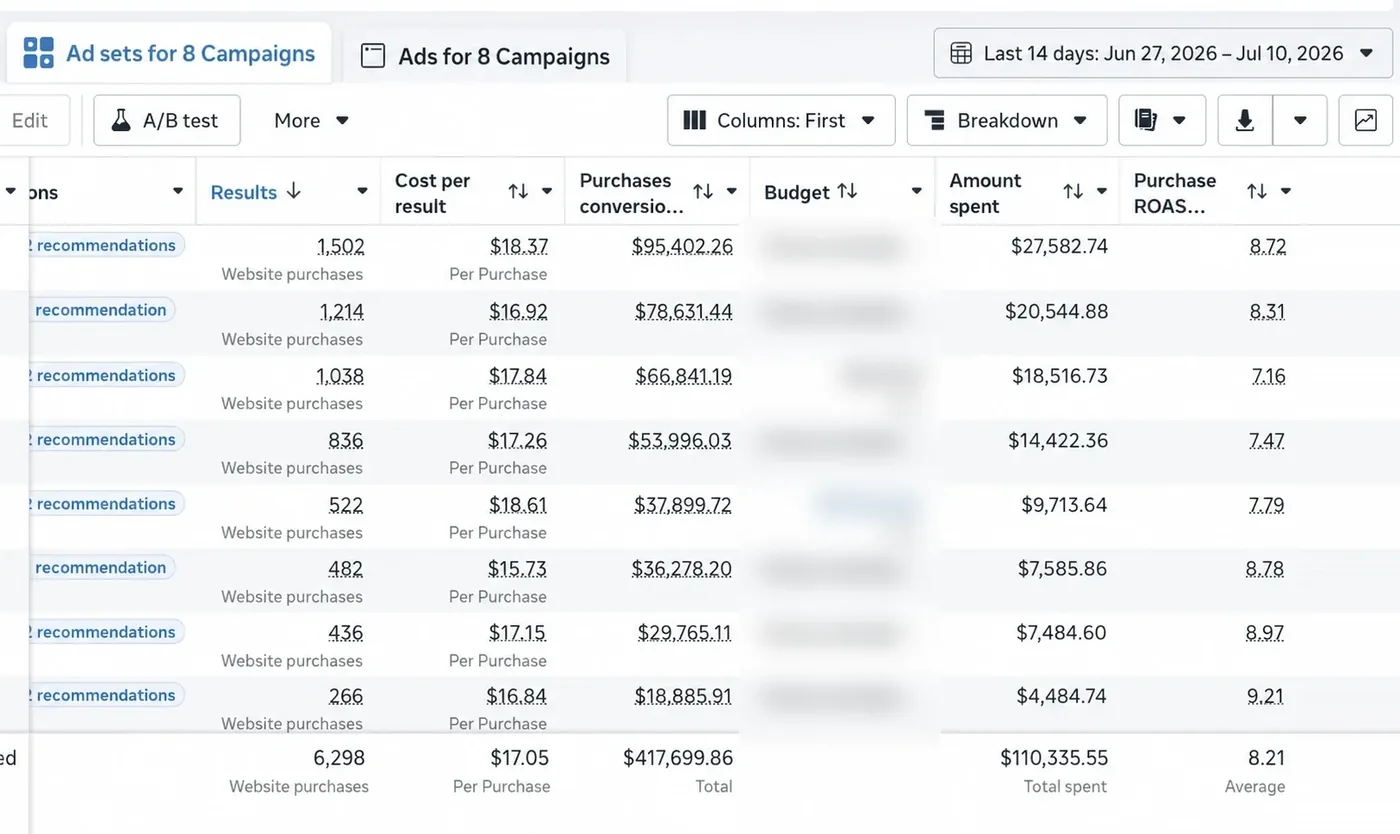
Task: Sort by Purchases conversion value arrows
Action: click(703, 191)
